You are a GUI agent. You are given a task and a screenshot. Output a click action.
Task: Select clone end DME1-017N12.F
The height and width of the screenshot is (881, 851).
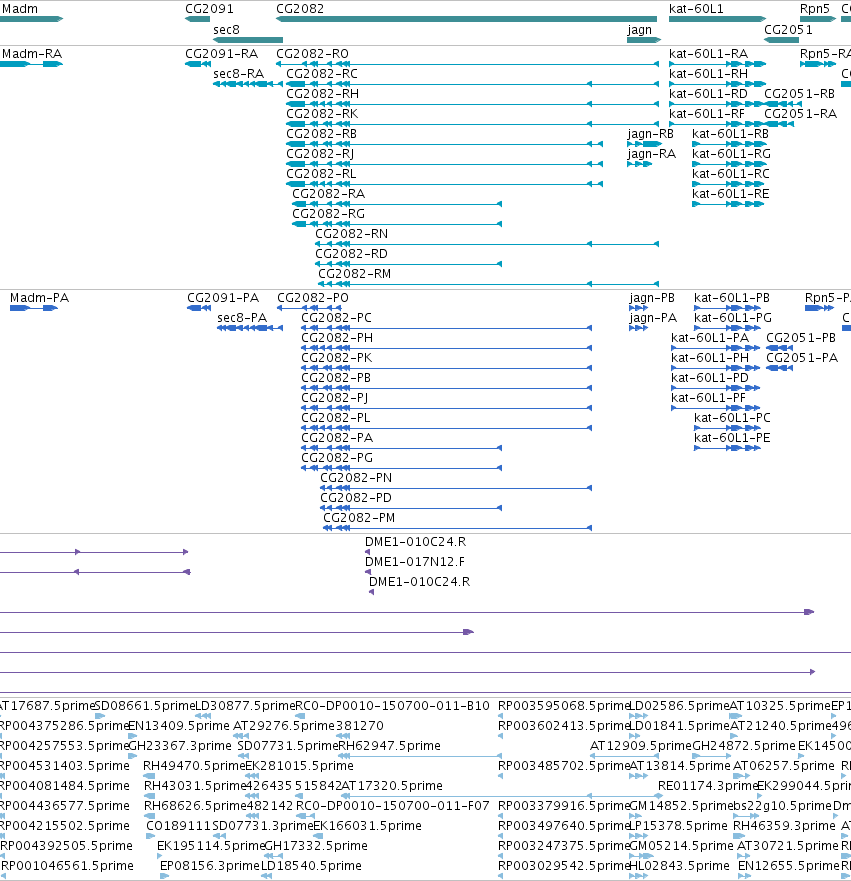point(415,562)
